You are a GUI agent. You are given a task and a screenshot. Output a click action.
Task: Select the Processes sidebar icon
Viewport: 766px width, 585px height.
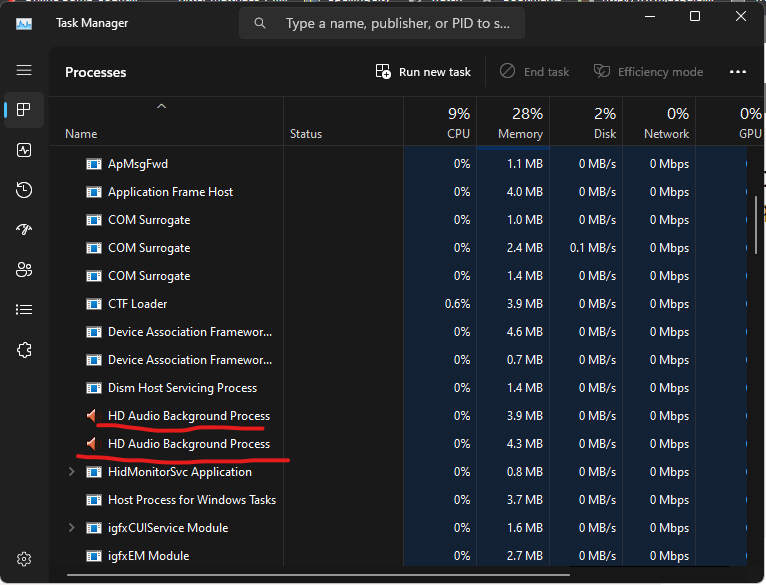(x=24, y=109)
